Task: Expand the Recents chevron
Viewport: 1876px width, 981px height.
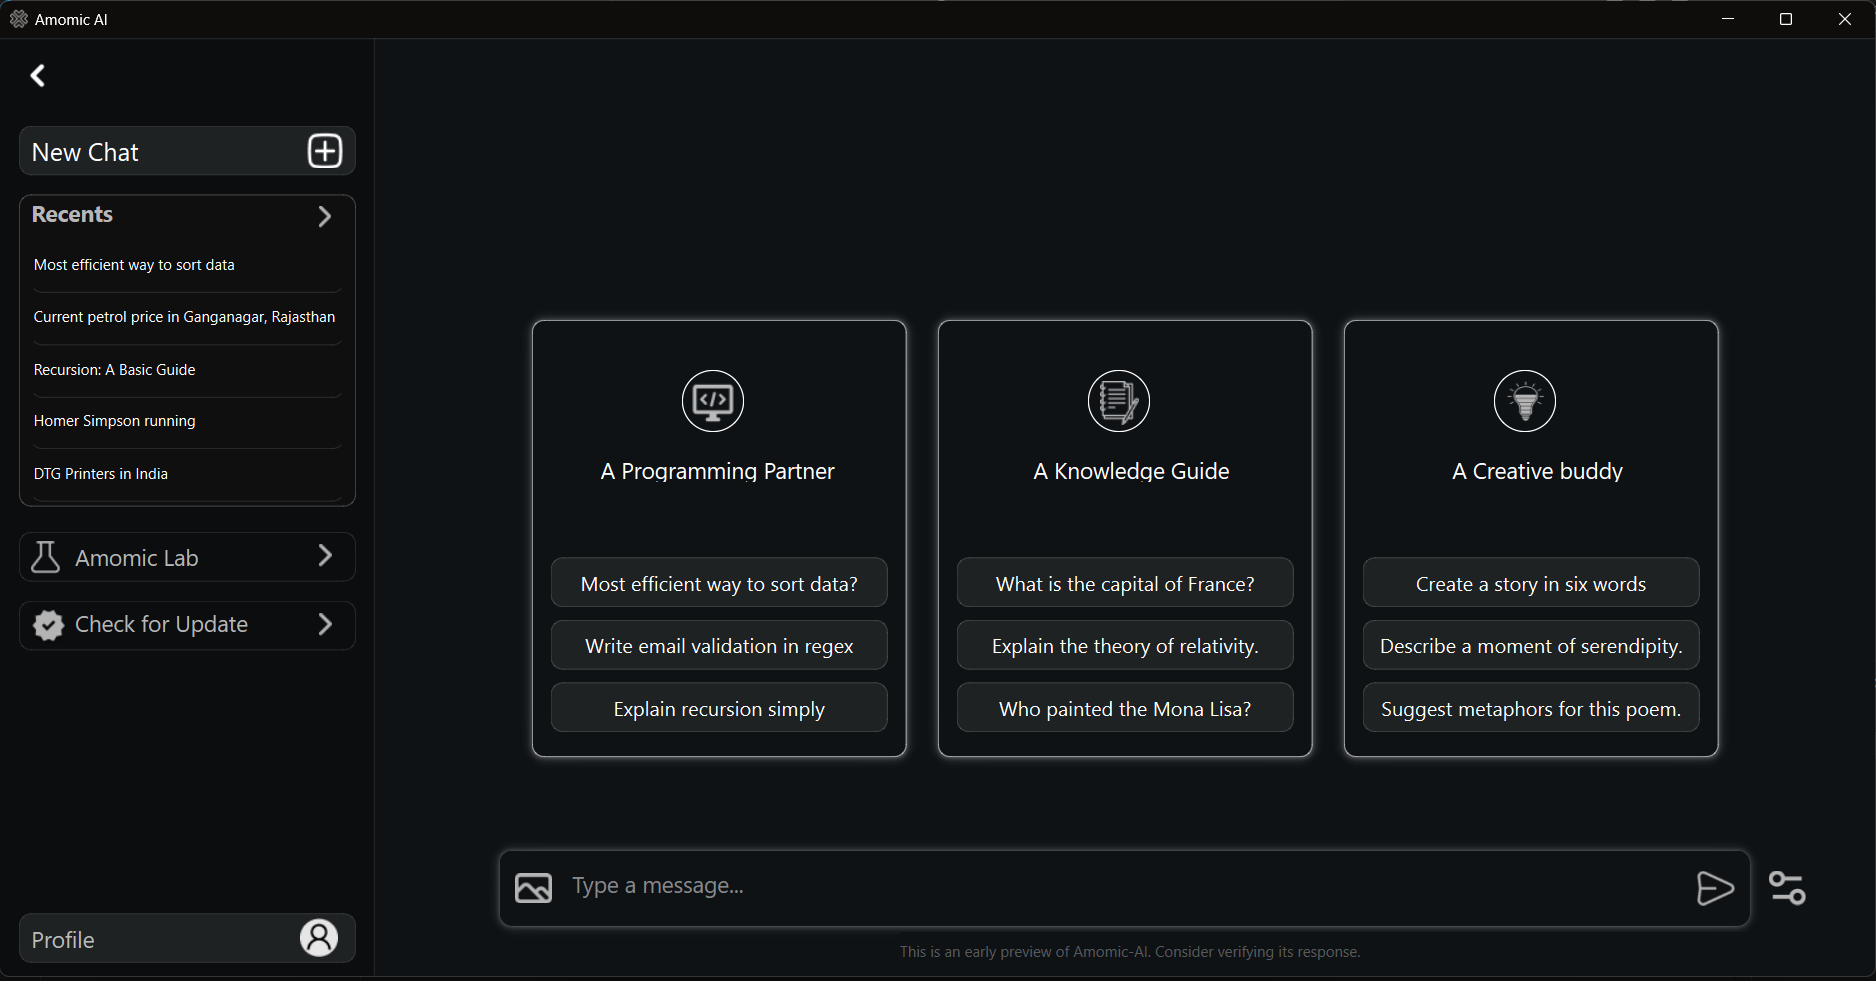Action: point(324,216)
